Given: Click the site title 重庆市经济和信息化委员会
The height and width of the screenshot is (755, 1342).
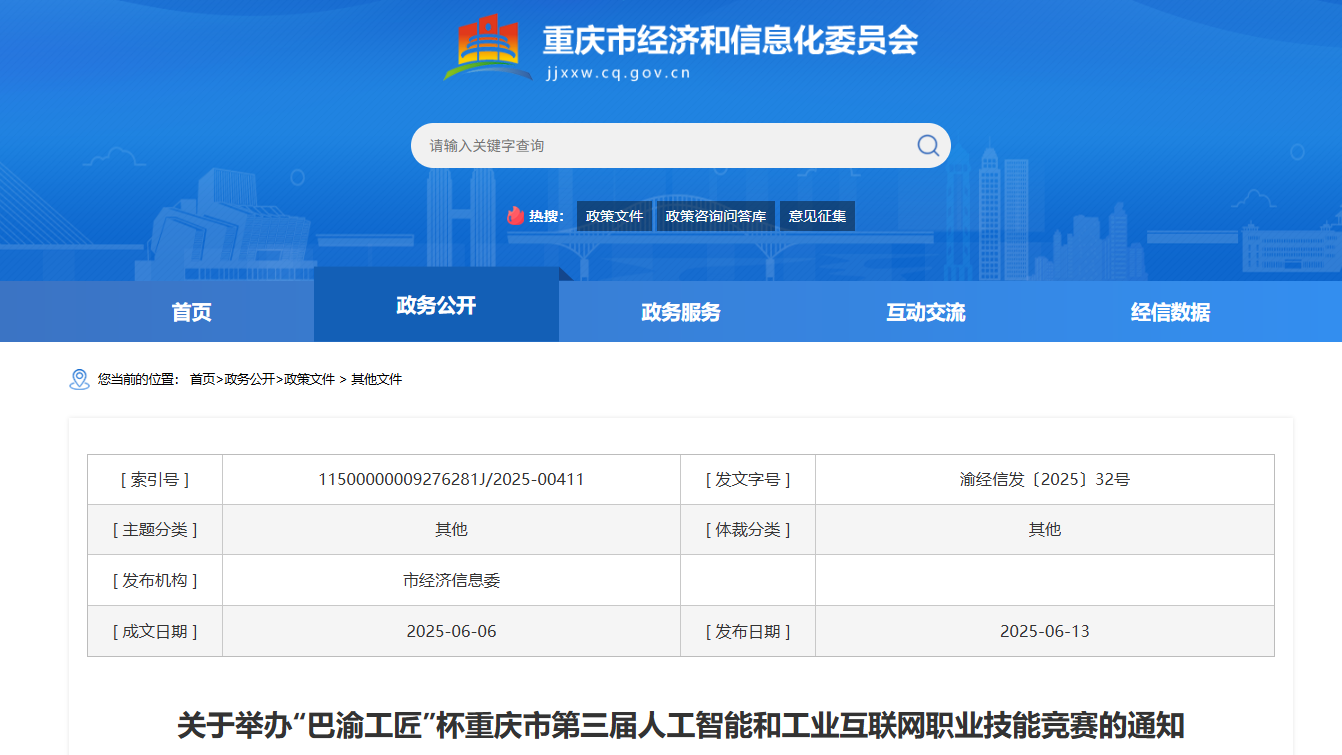Looking at the screenshot, I should (x=730, y=40).
